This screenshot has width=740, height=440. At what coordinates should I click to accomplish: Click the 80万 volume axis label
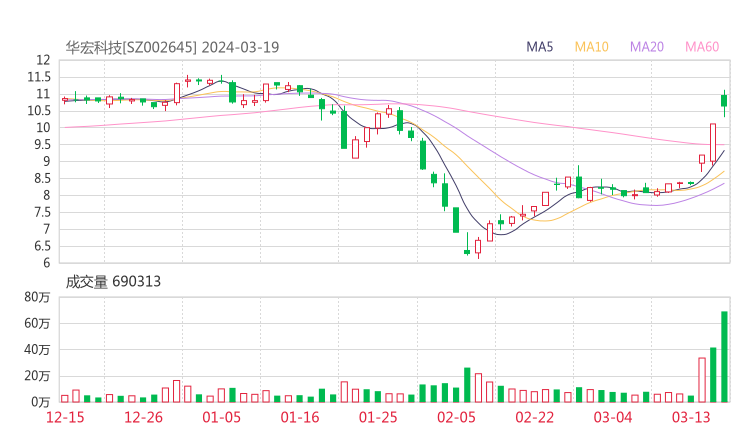click(x=37, y=297)
